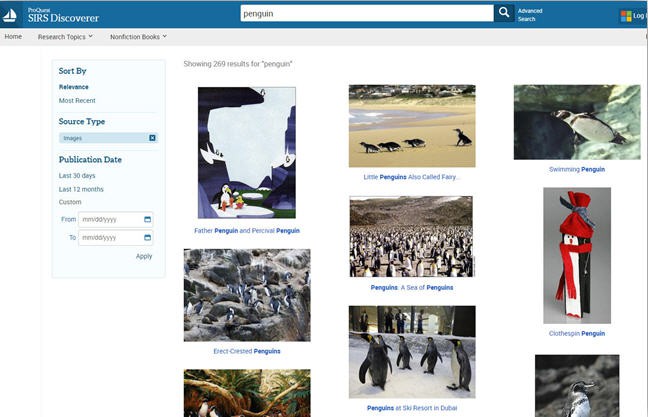Filter publication date to Last 12 months
The image size is (648, 417).
tap(81, 189)
